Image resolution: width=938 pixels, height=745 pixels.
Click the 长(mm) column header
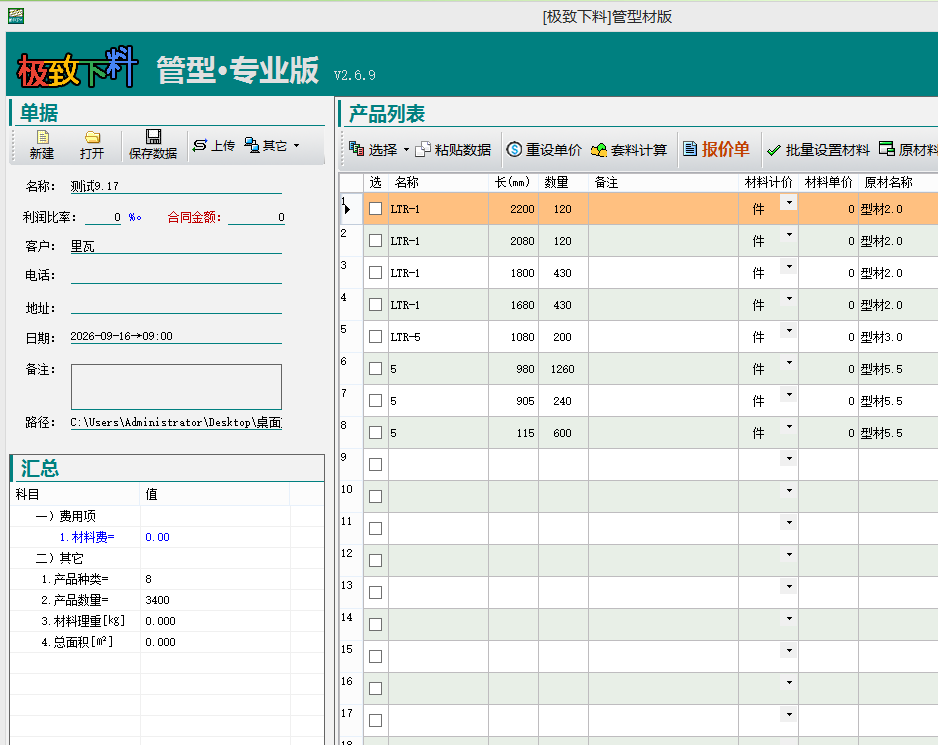coord(513,183)
